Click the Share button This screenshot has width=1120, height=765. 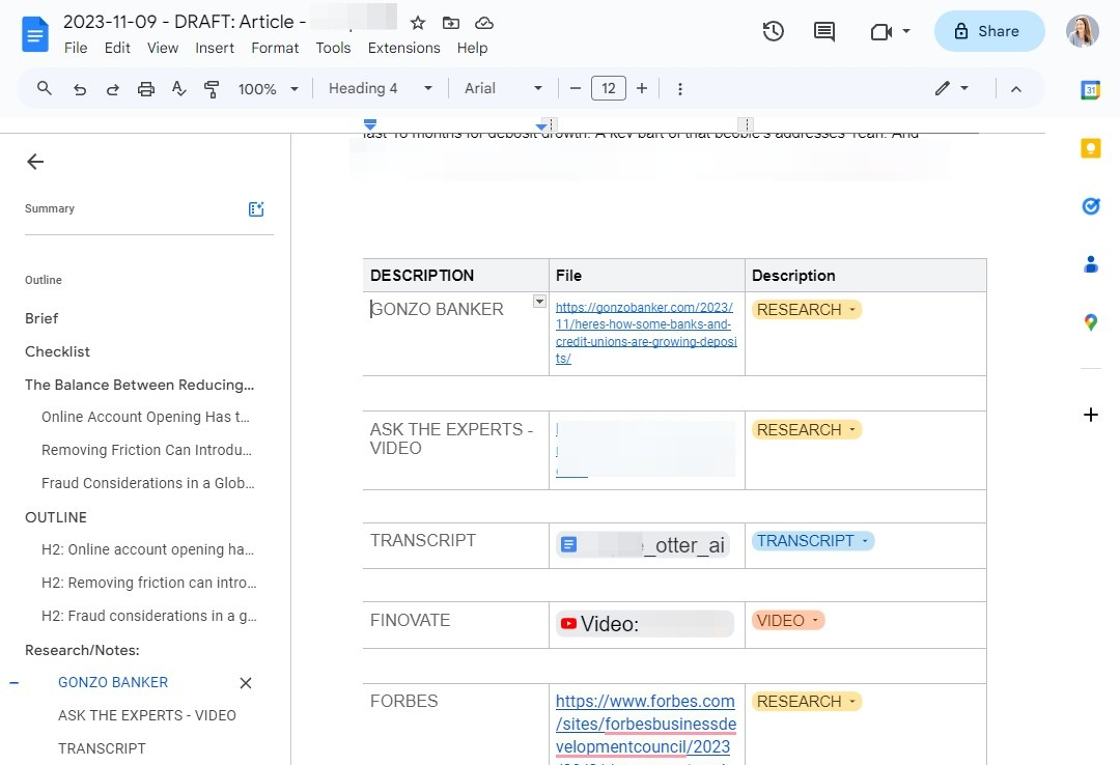[x=988, y=31]
